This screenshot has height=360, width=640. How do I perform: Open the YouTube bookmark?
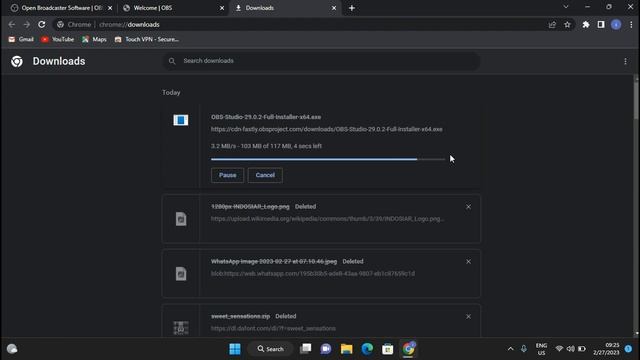57,39
